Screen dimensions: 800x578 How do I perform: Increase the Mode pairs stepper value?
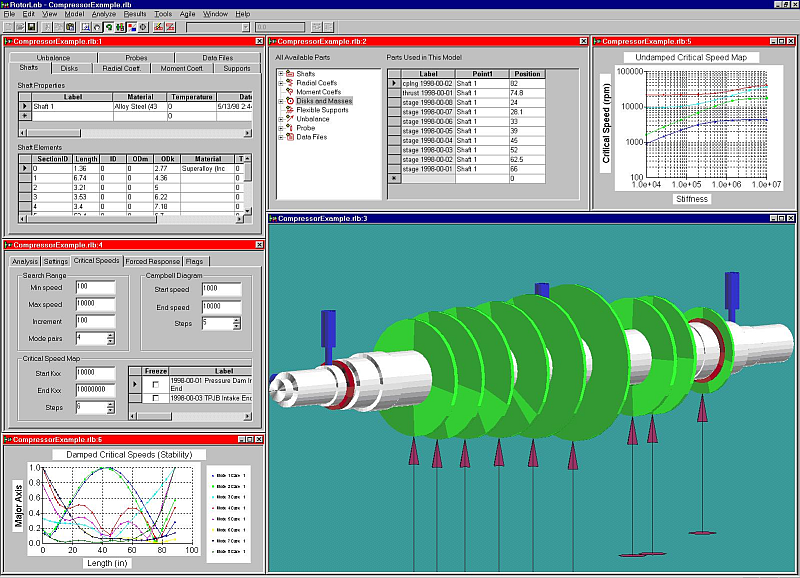111,335
